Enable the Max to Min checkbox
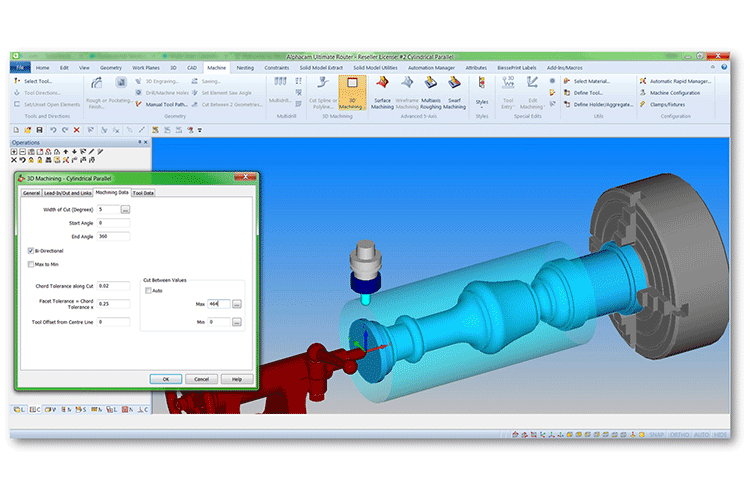Screen dimensions: 750x500 point(31,264)
